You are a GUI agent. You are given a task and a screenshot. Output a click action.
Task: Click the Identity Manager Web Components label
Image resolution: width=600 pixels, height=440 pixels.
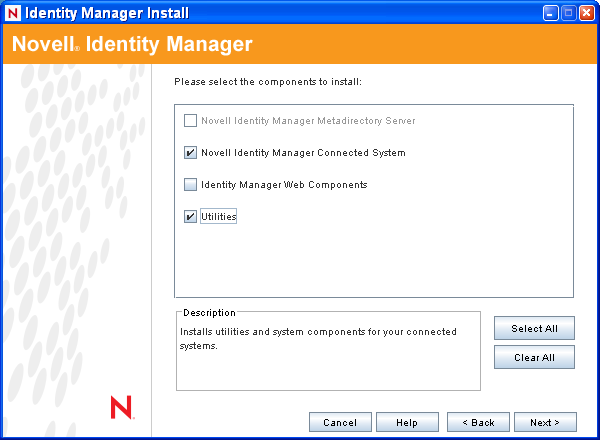pyautogui.click(x=284, y=185)
